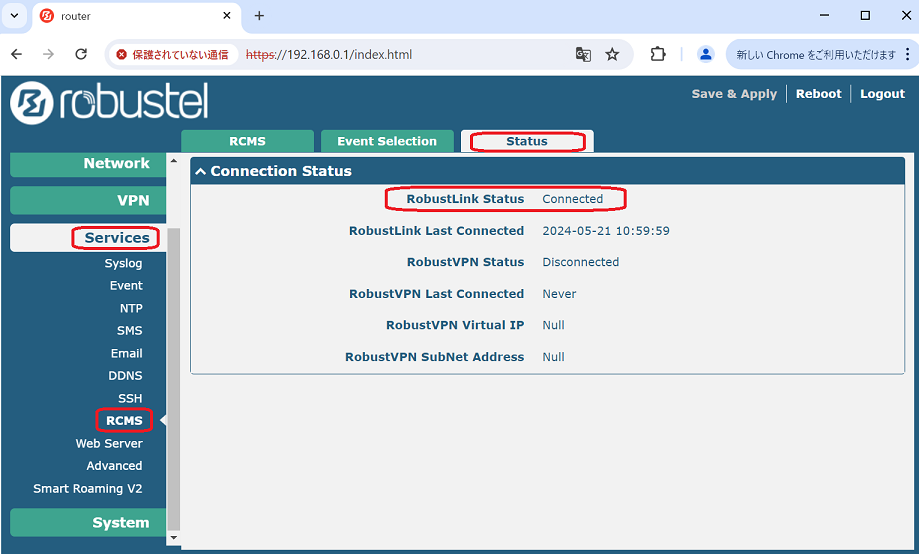Viewport: 919px width, 554px height.
Task: Open Advanced under Services
Action: pos(114,466)
